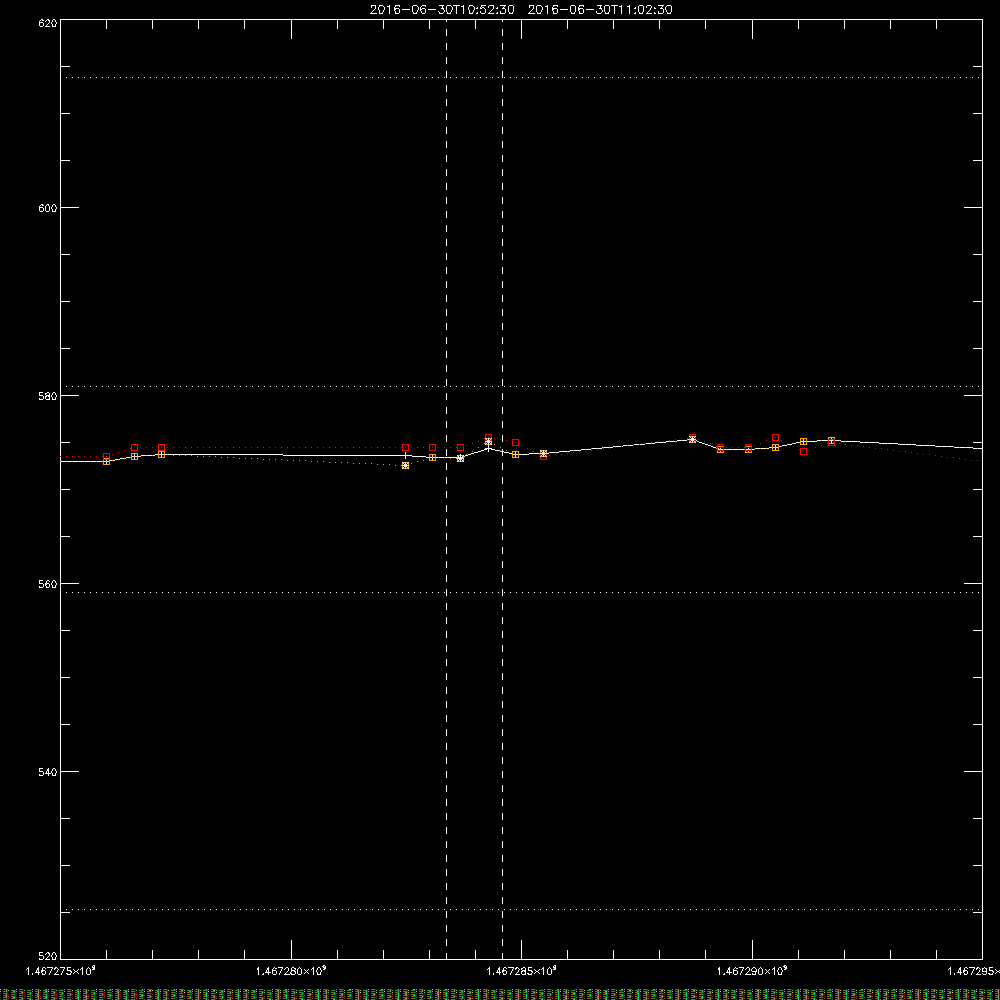Click the end timestamp 2016-06-30T11:02:30 in the title
The width and height of the screenshot is (1000, 1000).
click(600, 10)
